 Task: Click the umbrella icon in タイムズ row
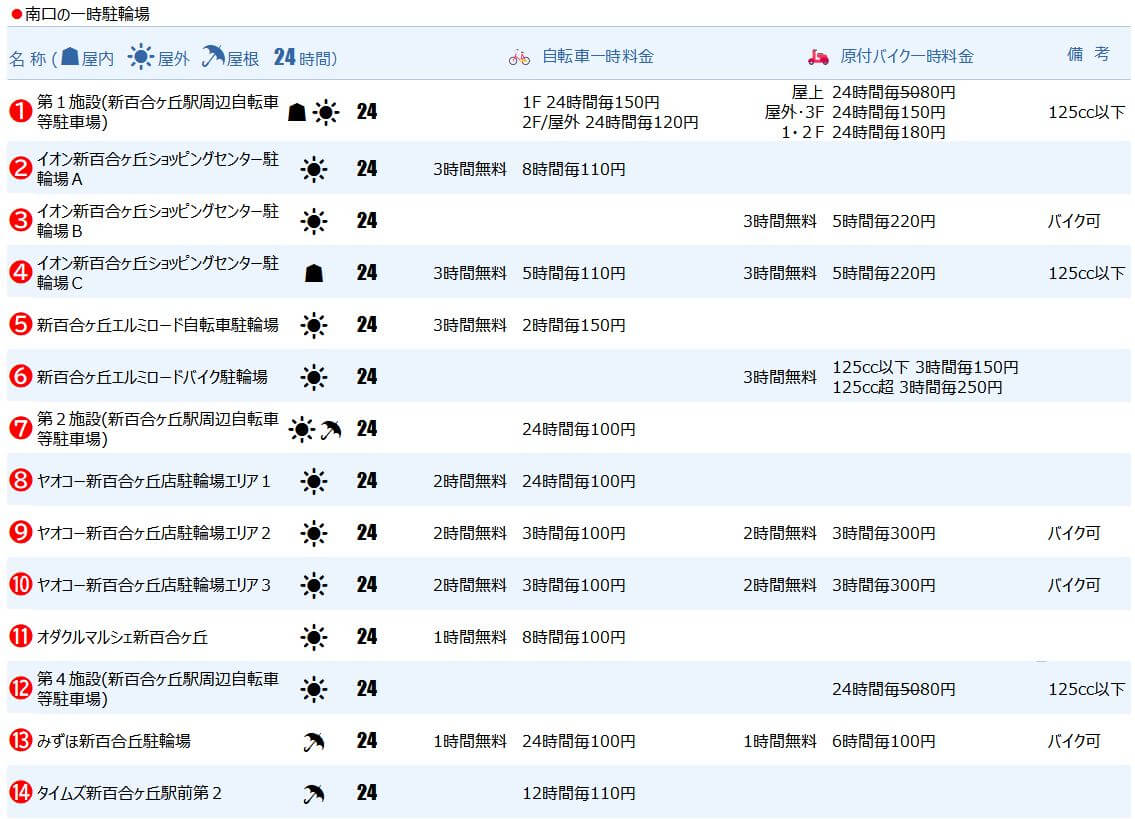coord(313,794)
